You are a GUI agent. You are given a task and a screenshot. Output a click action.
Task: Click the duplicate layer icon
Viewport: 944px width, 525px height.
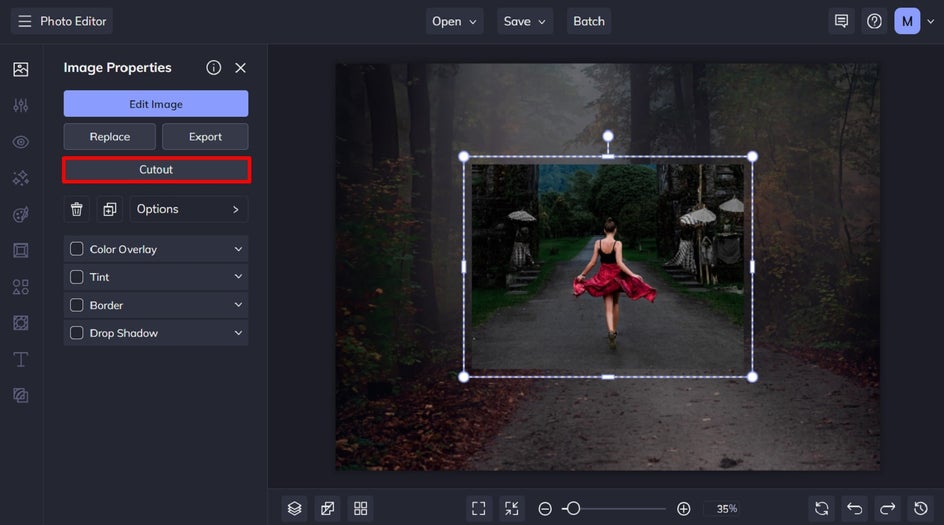pos(110,209)
